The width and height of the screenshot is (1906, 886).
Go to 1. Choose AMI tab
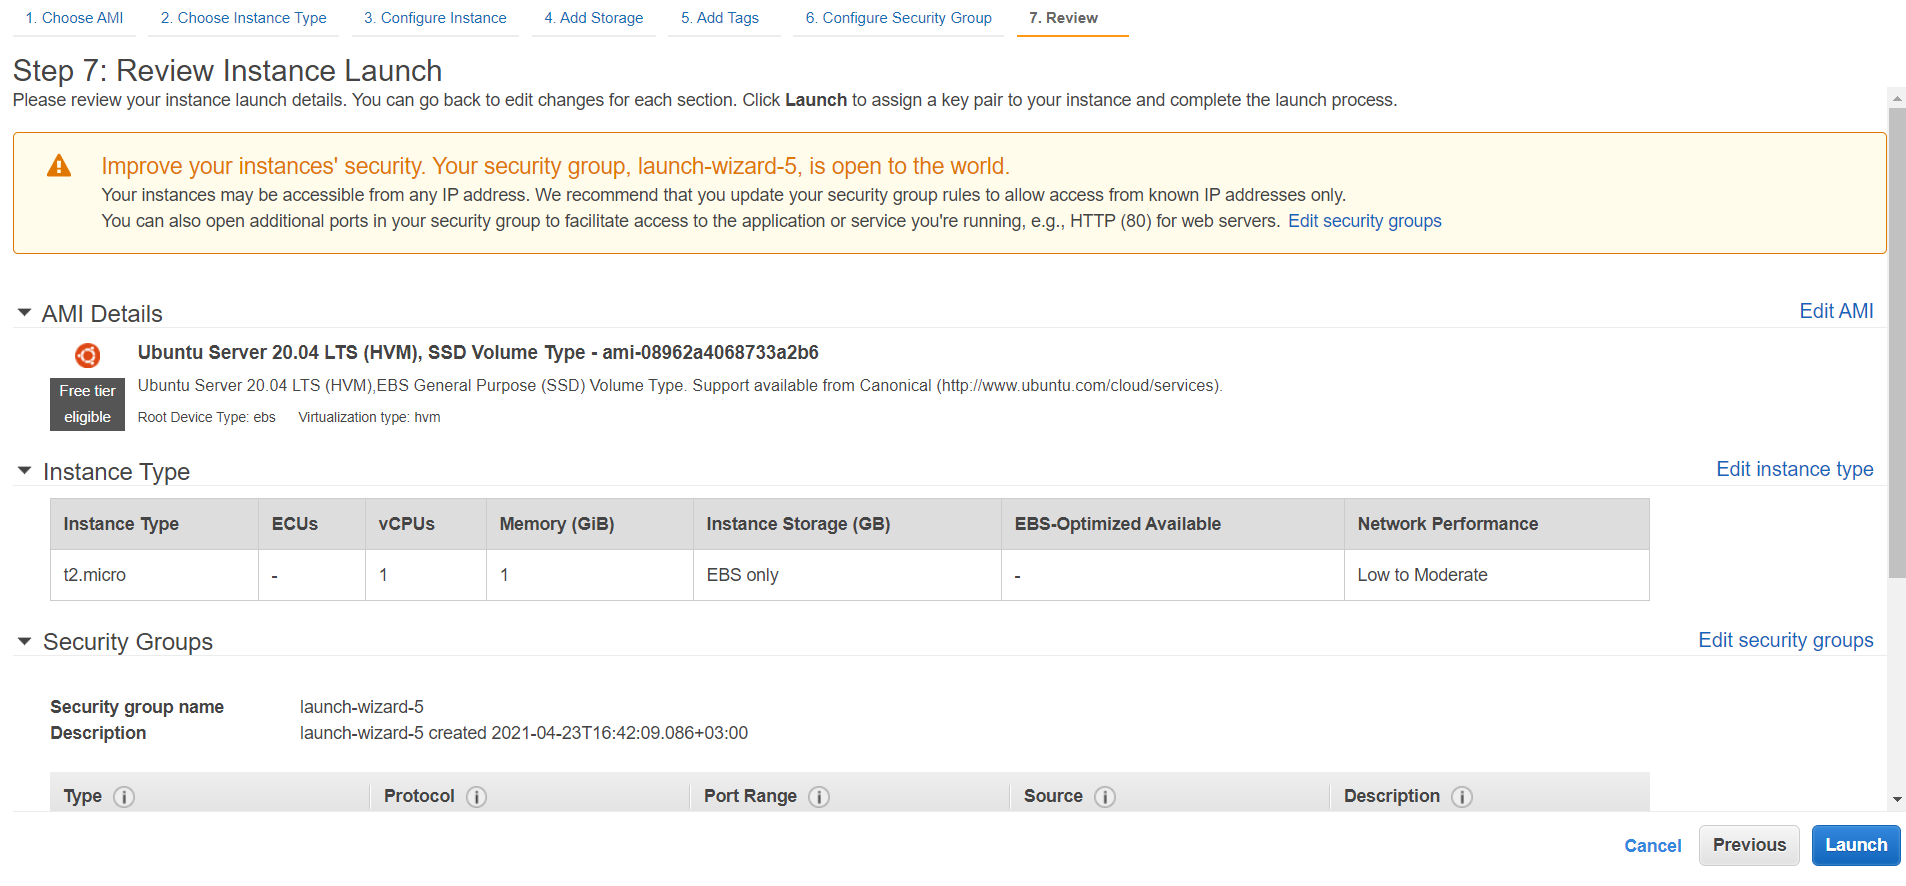pyautogui.click(x=74, y=18)
